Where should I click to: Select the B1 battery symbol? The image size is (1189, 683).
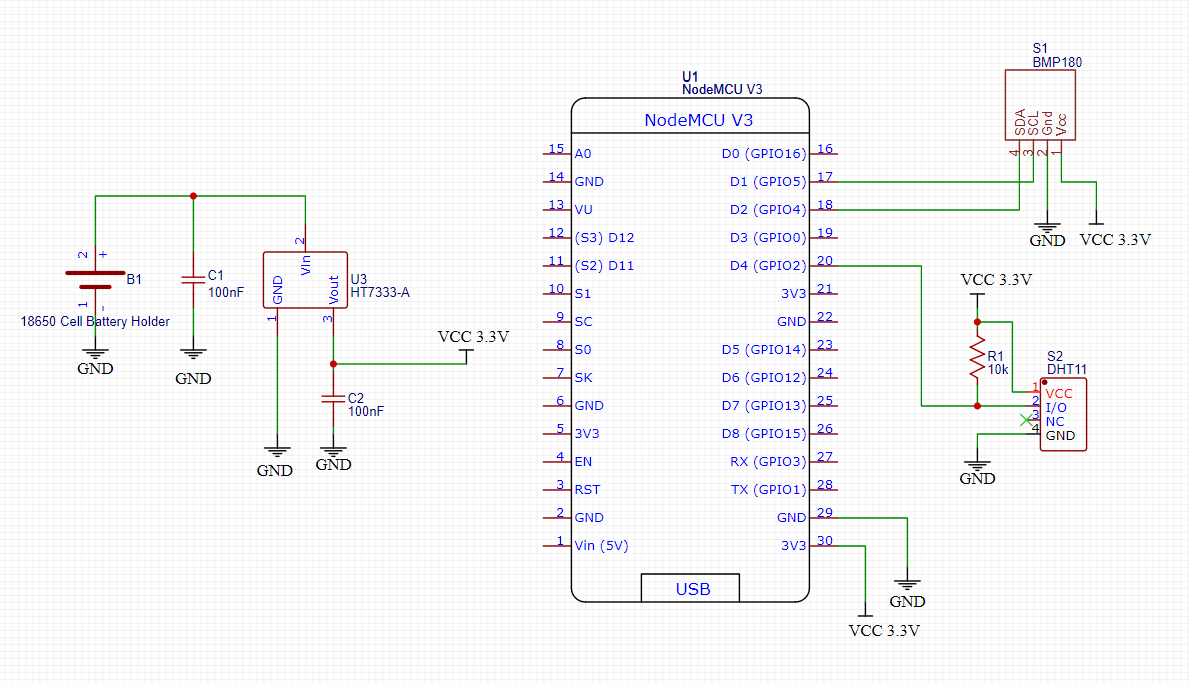click(x=96, y=280)
